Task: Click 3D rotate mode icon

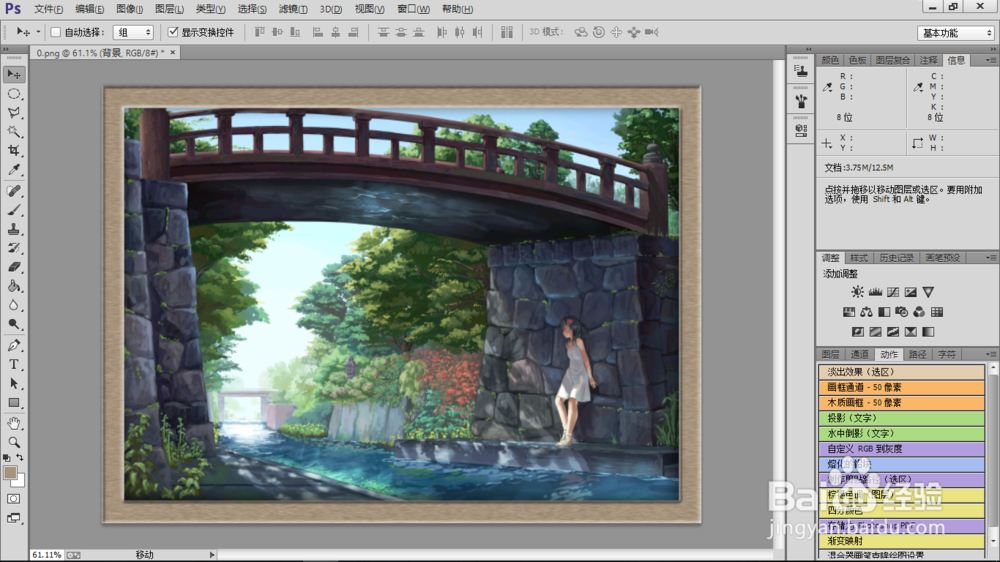Action: tap(580, 32)
